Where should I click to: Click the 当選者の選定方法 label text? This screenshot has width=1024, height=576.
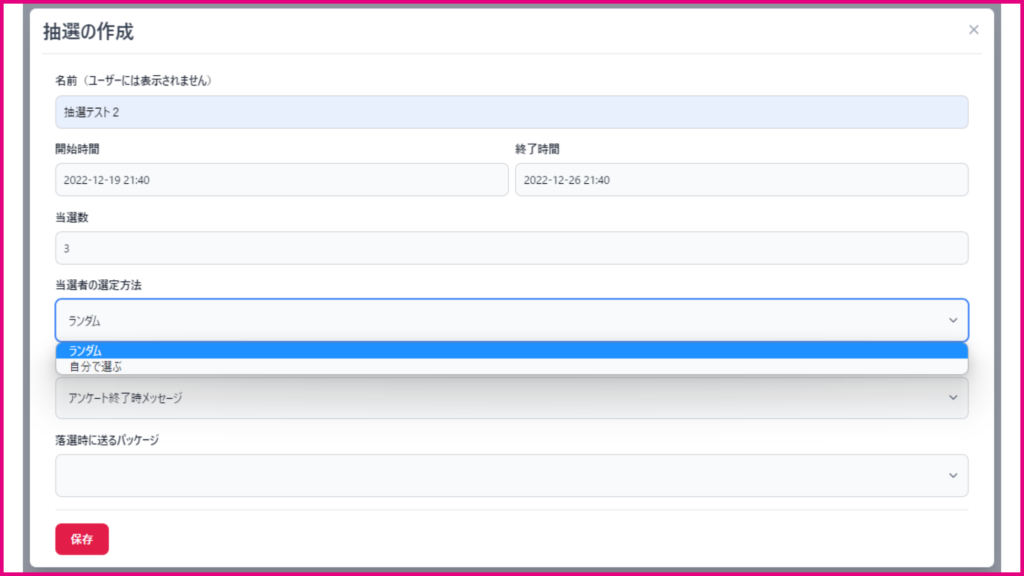(98, 285)
